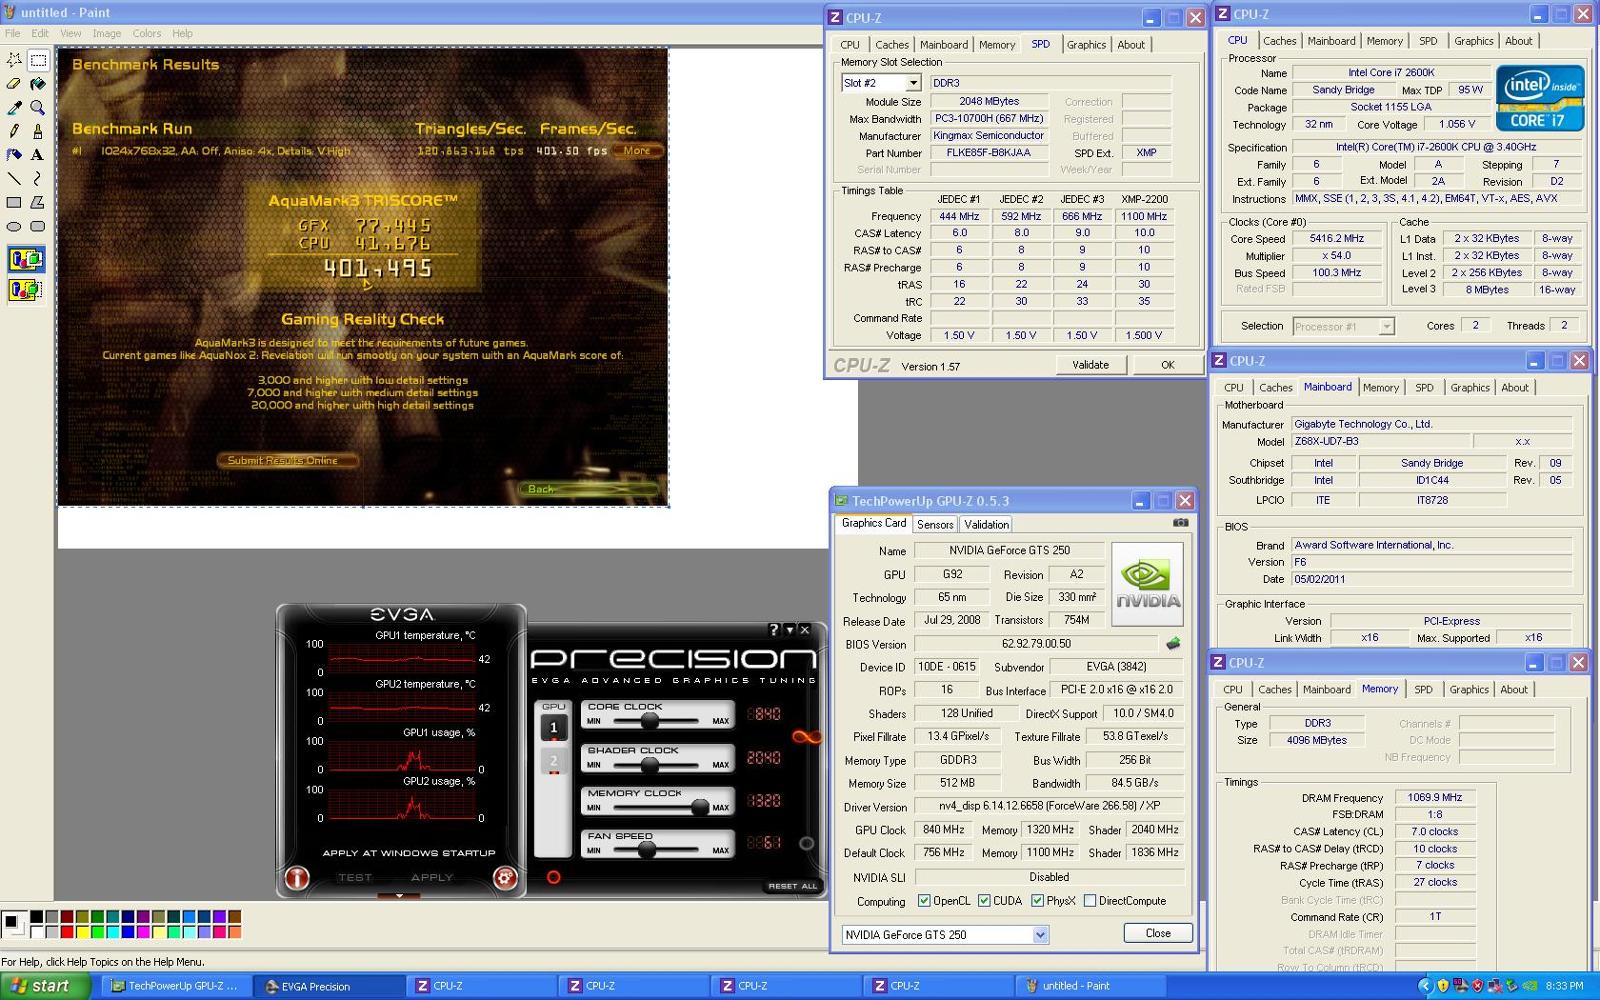Select the Polygon tool in Paint
This screenshot has height=1000, width=1600.
[x=38, y=202]
